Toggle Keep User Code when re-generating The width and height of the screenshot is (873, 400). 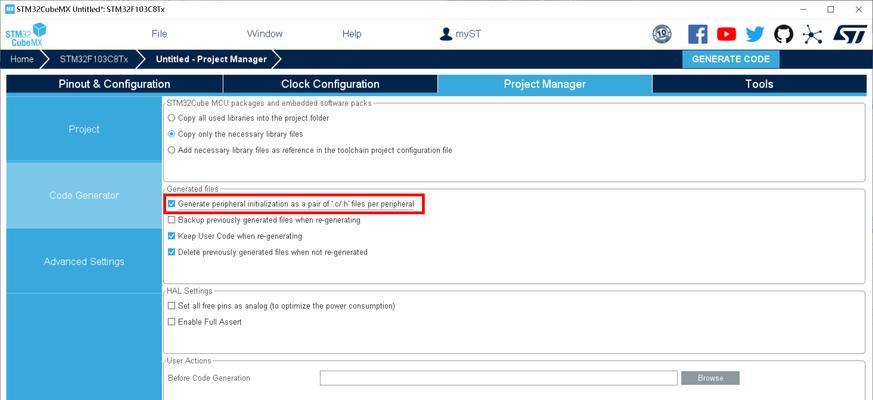(171, 236)
